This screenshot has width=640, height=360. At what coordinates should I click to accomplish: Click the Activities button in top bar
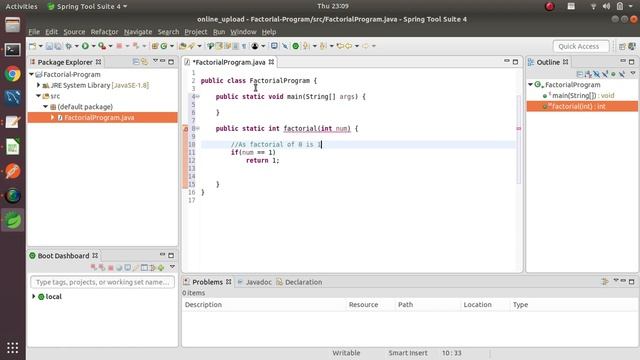(x=21, y=6)
